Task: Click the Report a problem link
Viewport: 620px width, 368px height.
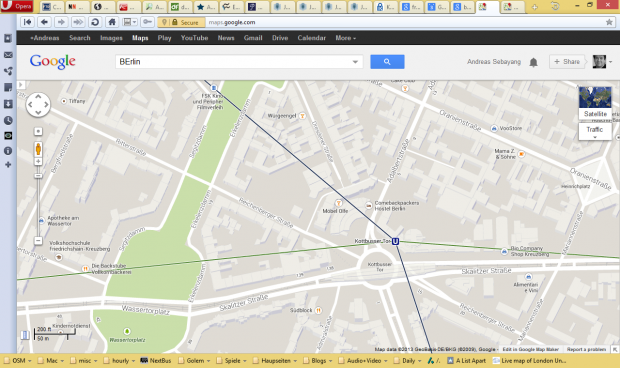Action: [x=586, y=349]
